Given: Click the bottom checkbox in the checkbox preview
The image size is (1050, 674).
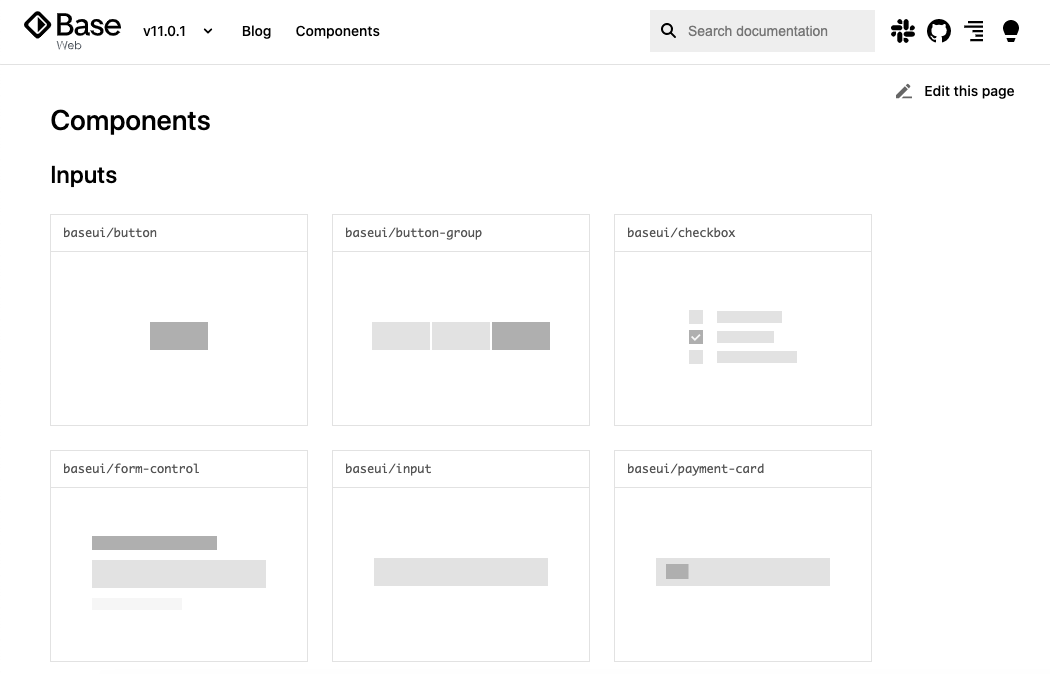Looking at the screenshot, I should pyautogui.click(x=696, y=357).
